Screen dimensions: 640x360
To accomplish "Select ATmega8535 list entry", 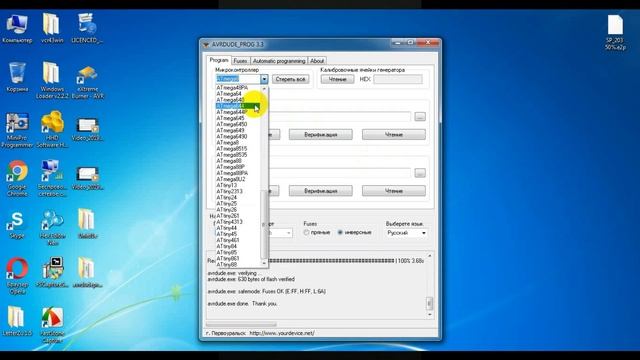I will (x=238, y=155).
